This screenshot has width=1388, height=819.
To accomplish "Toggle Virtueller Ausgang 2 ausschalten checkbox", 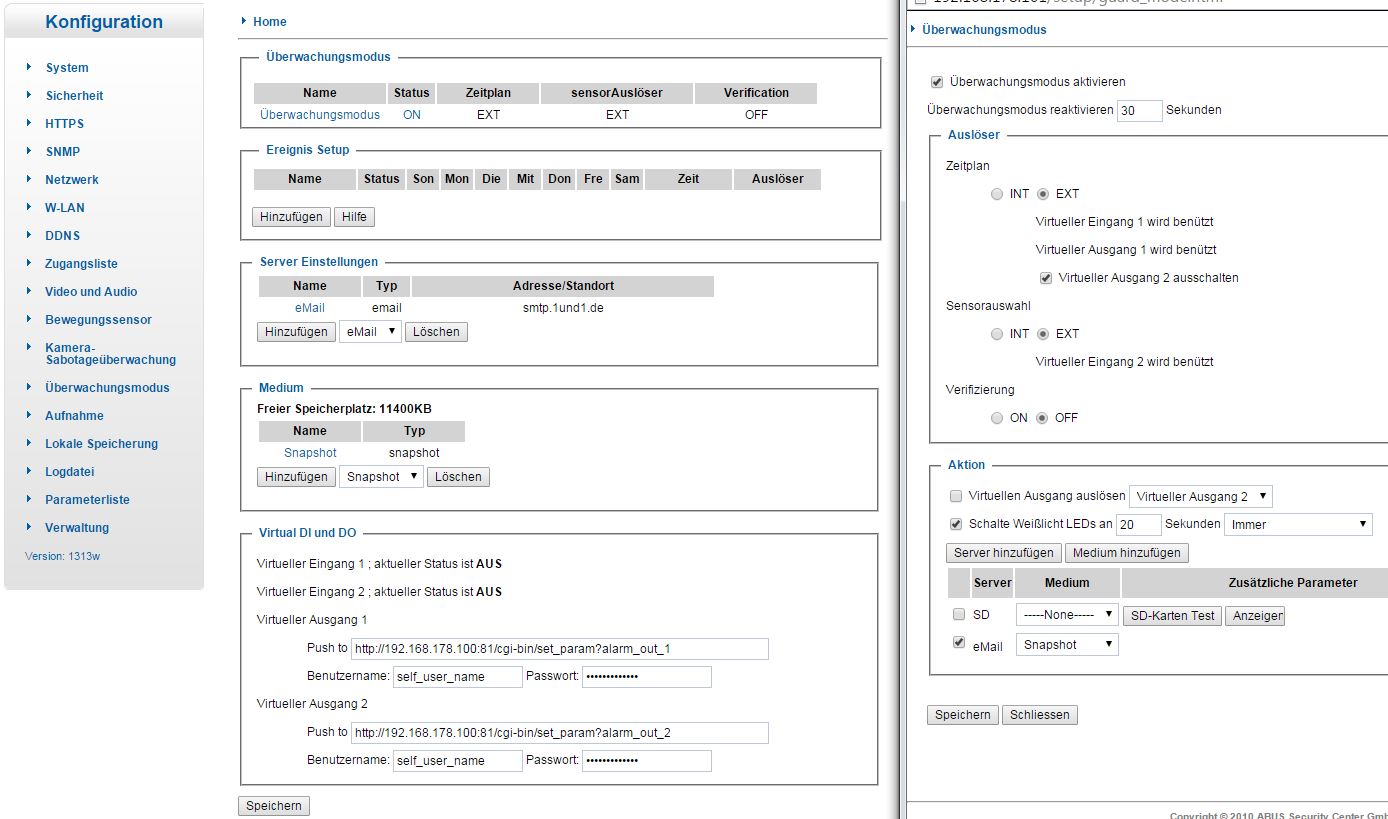I will (x=1046, y=278).
